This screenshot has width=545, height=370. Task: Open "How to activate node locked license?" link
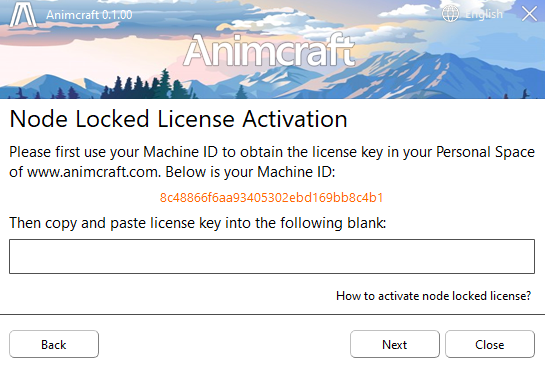433,296
